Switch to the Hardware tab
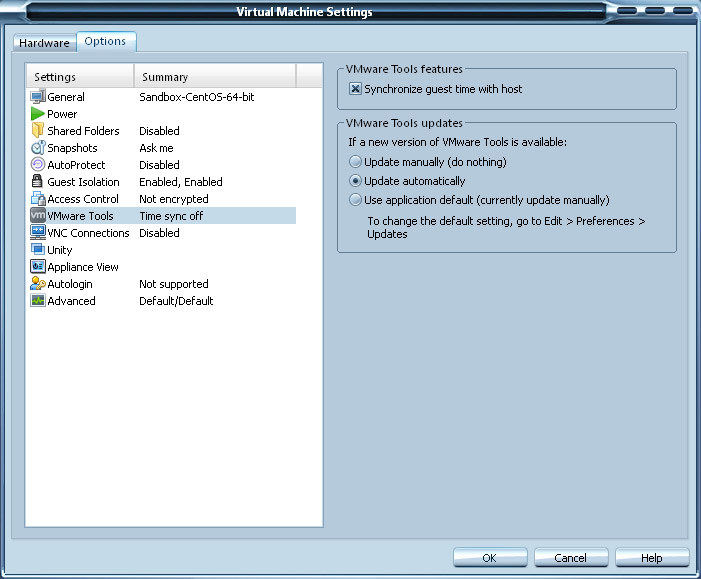The height and width of the screenshot is (579, 701). click(44, 43)
